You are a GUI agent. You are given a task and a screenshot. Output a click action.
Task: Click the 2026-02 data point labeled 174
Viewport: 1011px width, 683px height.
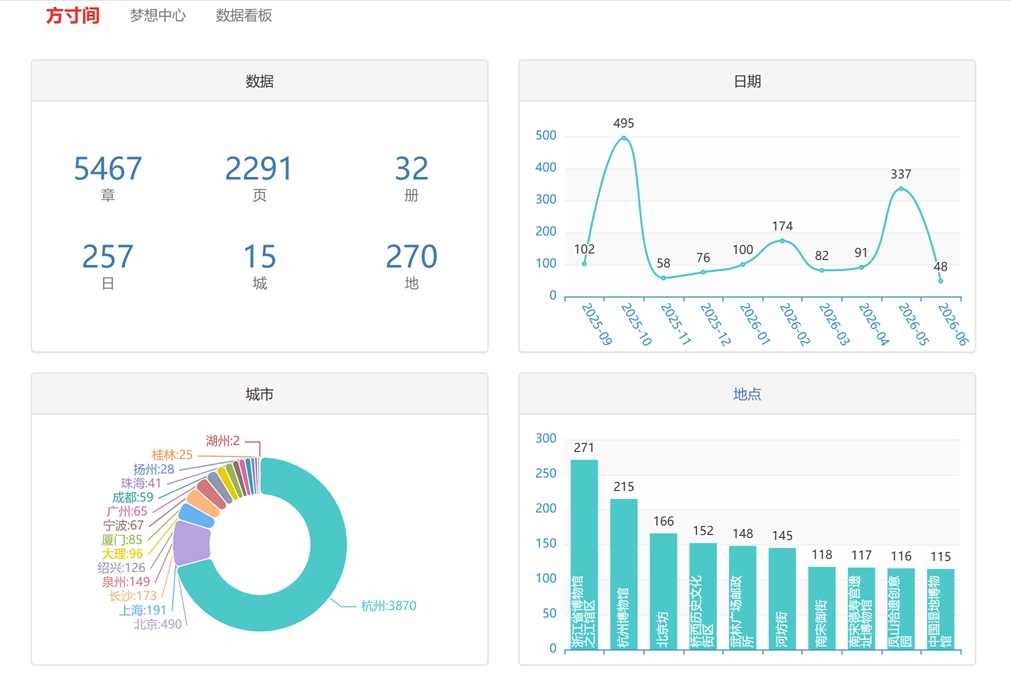pyautogui.click(x=782, y=241)
